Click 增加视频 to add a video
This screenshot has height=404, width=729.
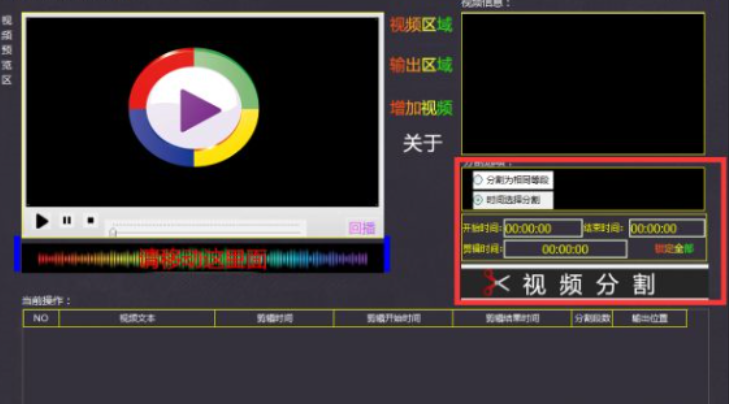point(421,107)
